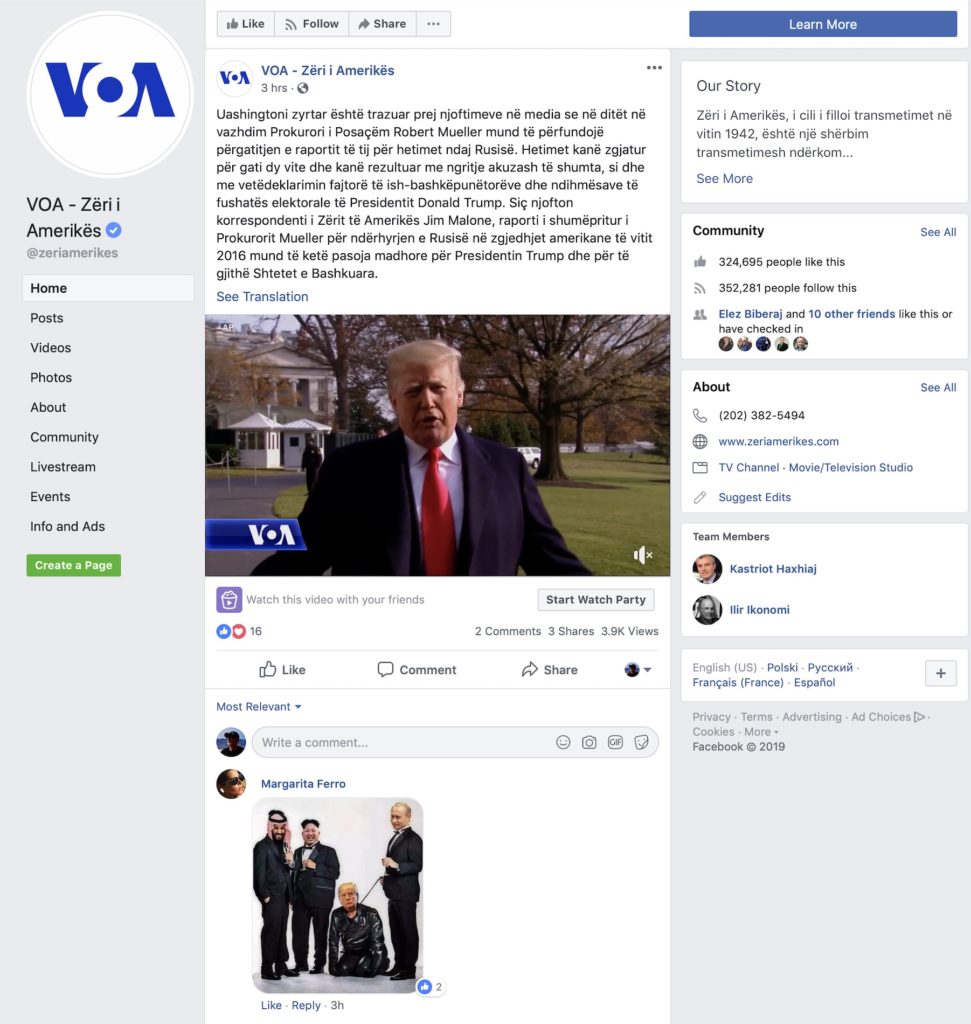Unmute the video using the speaker icon

(x=643, y=555)
